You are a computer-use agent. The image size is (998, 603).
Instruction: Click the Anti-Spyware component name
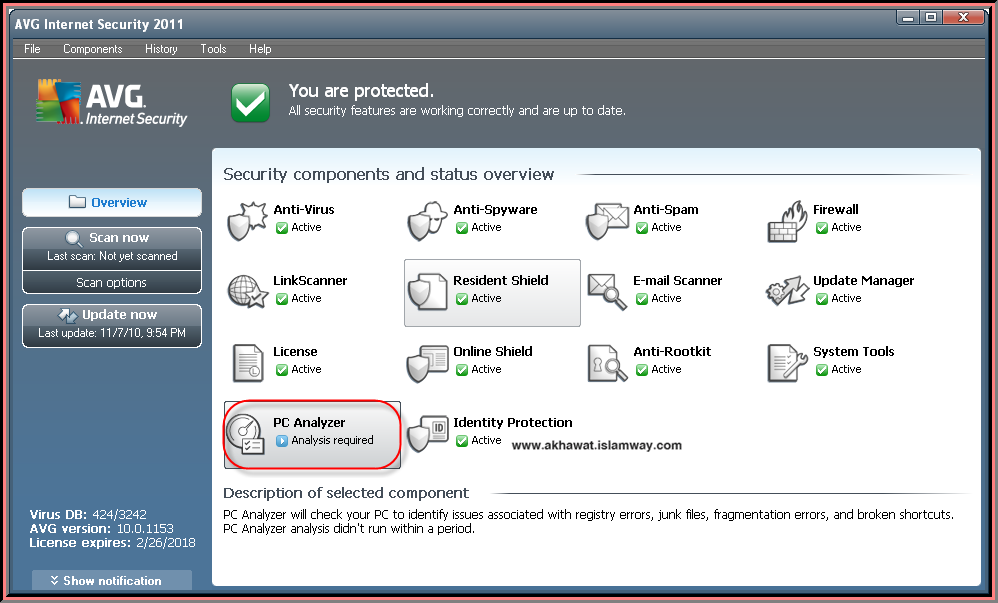coord(495,209)
